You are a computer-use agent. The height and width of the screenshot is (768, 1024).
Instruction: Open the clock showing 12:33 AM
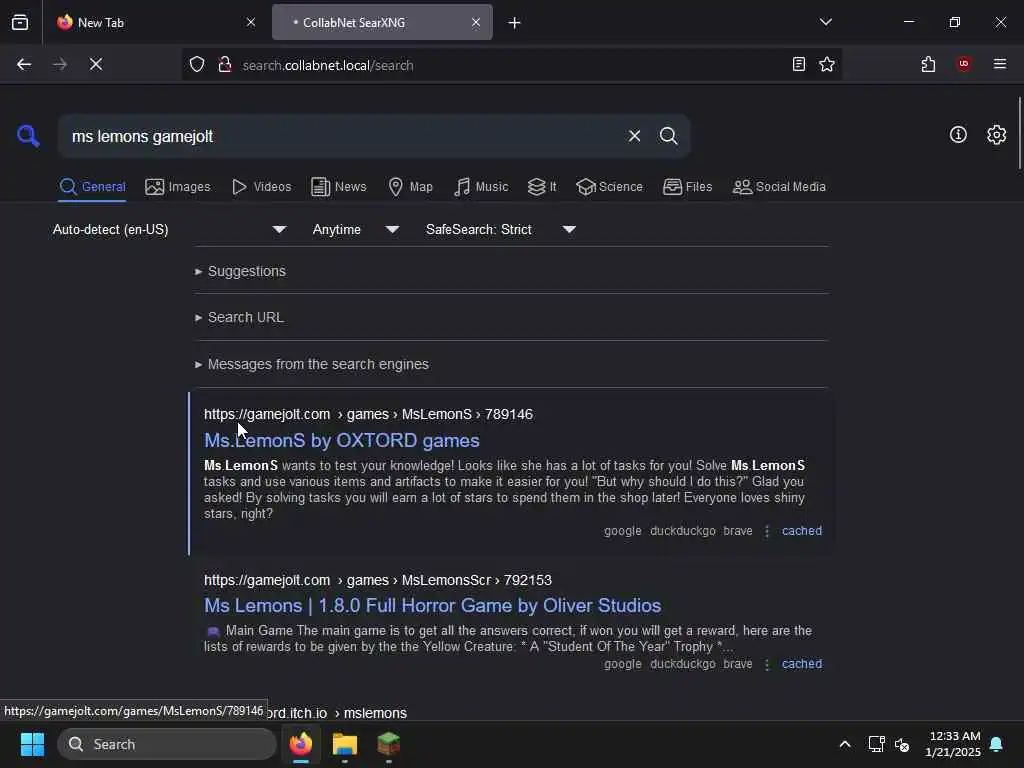953,744
